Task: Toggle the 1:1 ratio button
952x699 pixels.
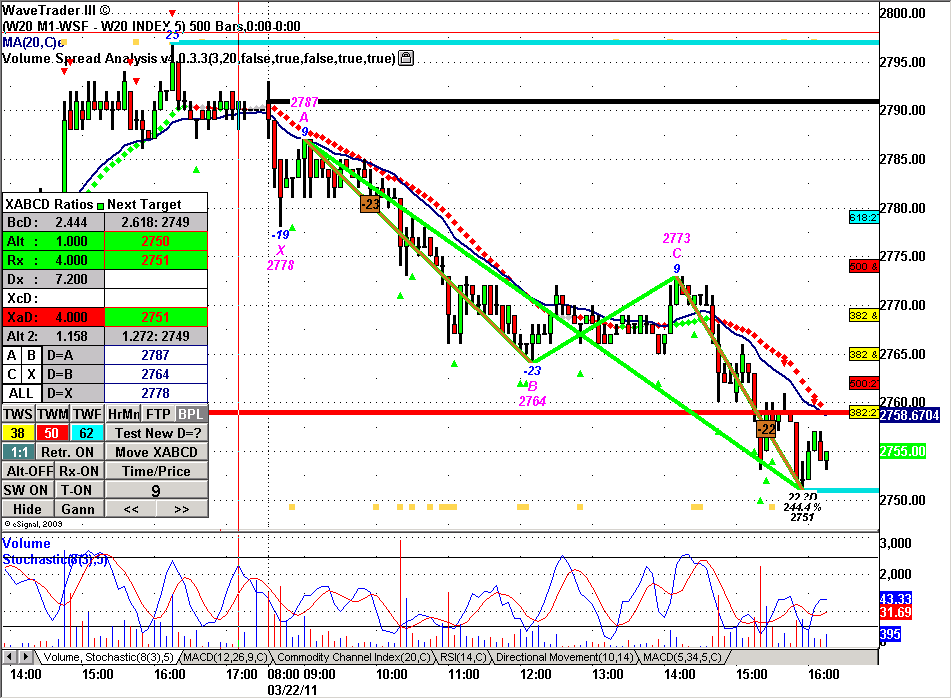Action: (19, 452)
